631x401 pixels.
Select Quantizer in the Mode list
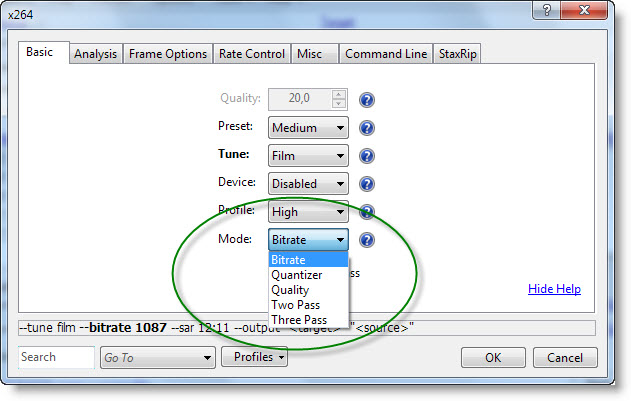pos(308,275)
